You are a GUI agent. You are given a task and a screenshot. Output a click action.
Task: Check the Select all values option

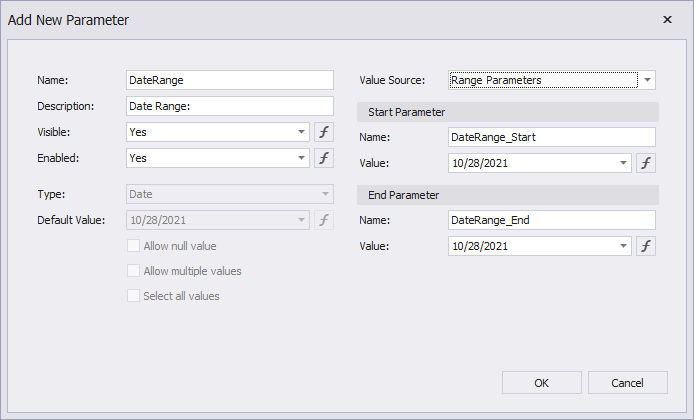point(134,296)
